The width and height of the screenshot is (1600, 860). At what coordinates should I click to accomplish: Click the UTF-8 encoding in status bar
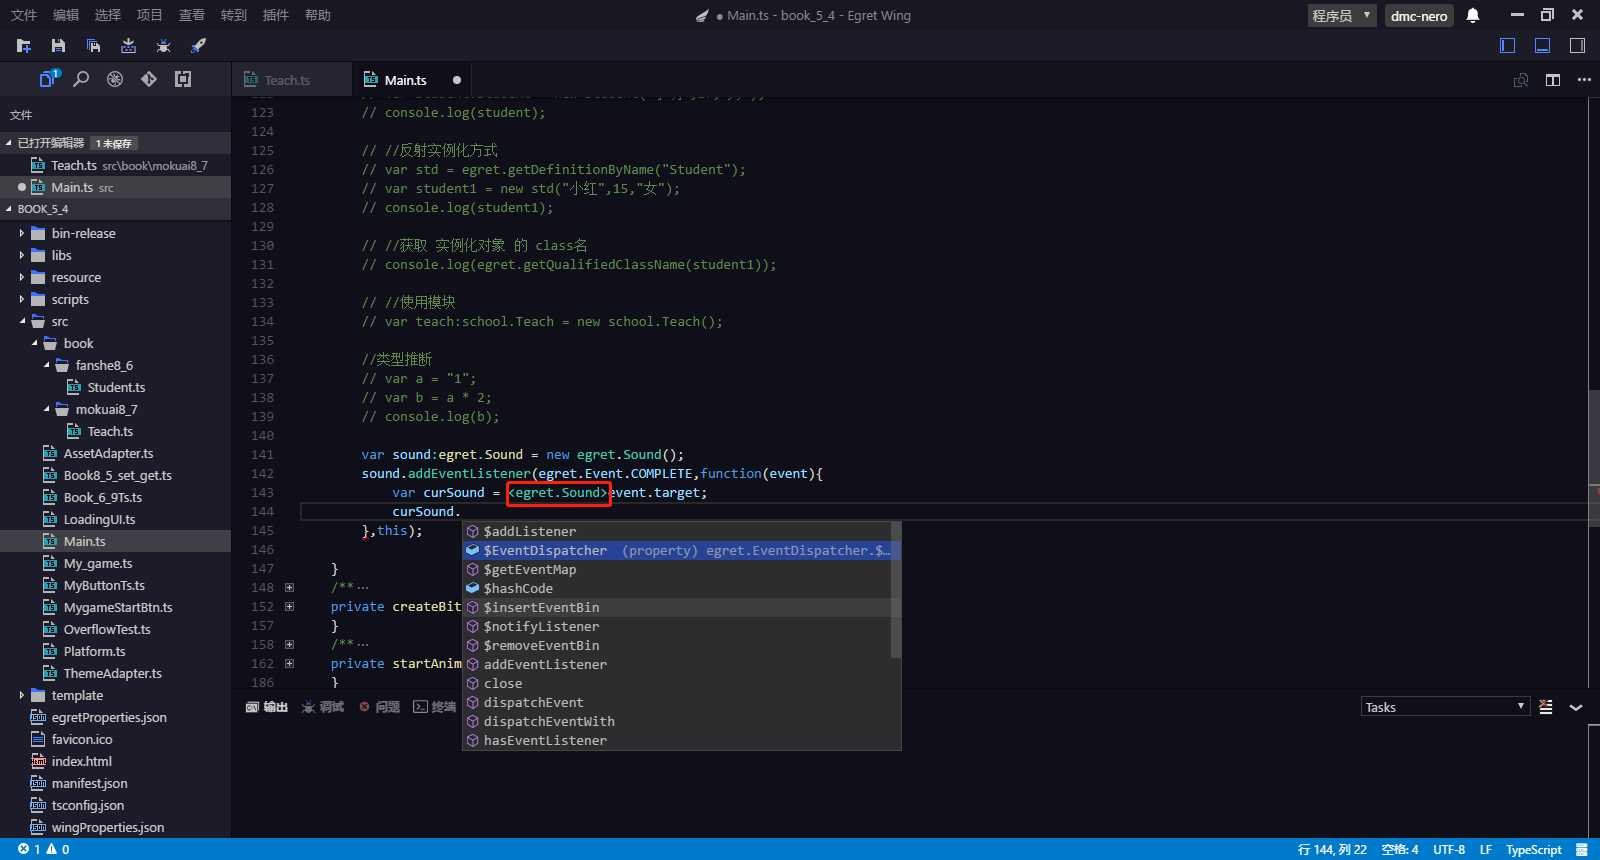tap(1449, 850)
